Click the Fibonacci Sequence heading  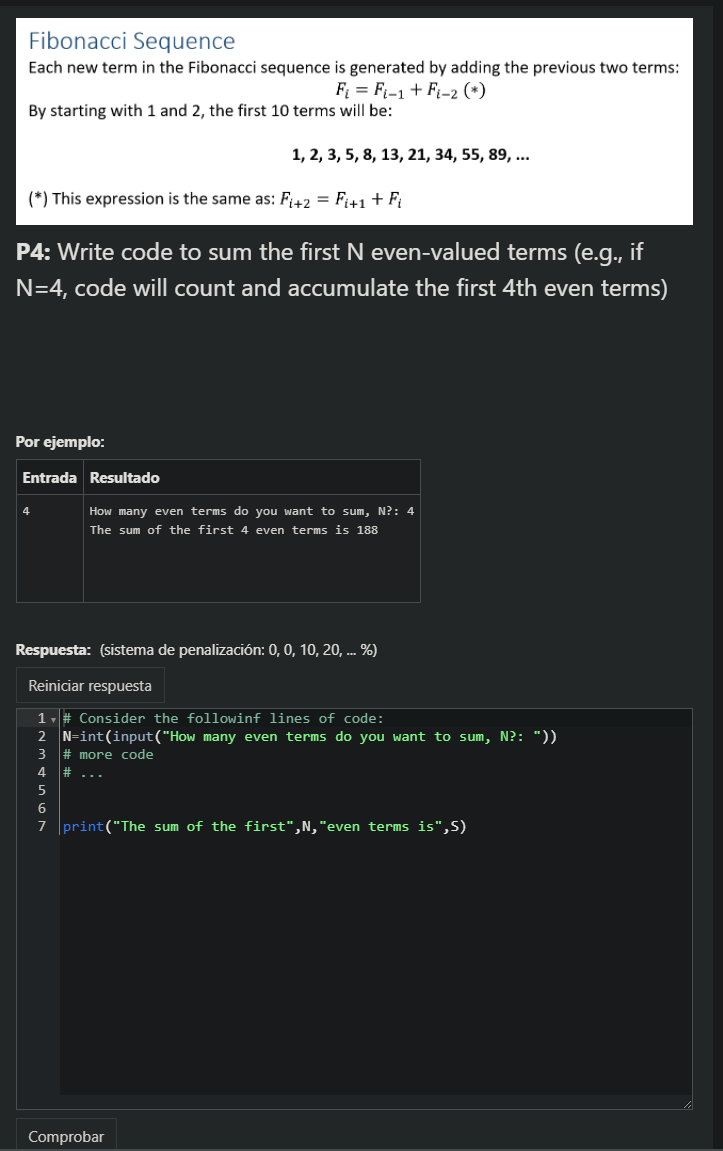tap(132, 41)
